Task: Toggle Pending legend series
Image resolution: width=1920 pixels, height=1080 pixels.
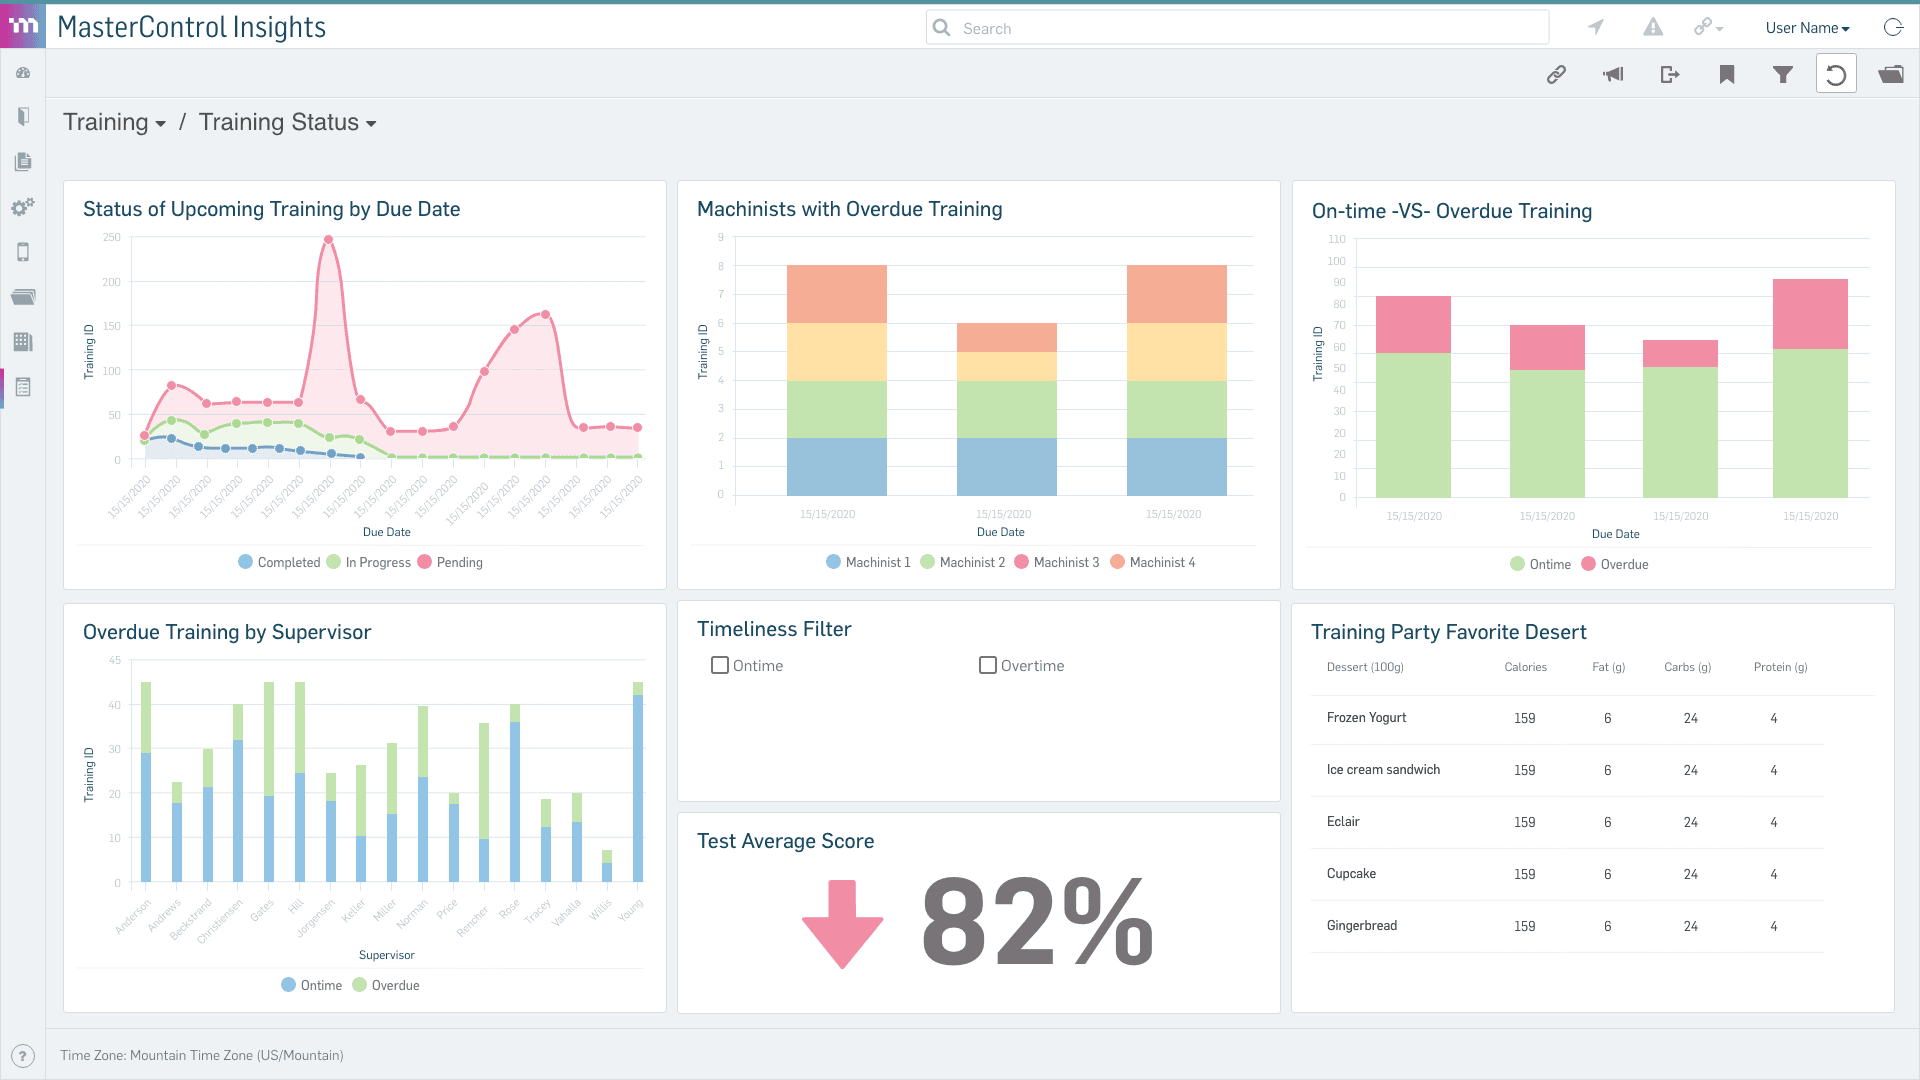Action: point(450,562)
